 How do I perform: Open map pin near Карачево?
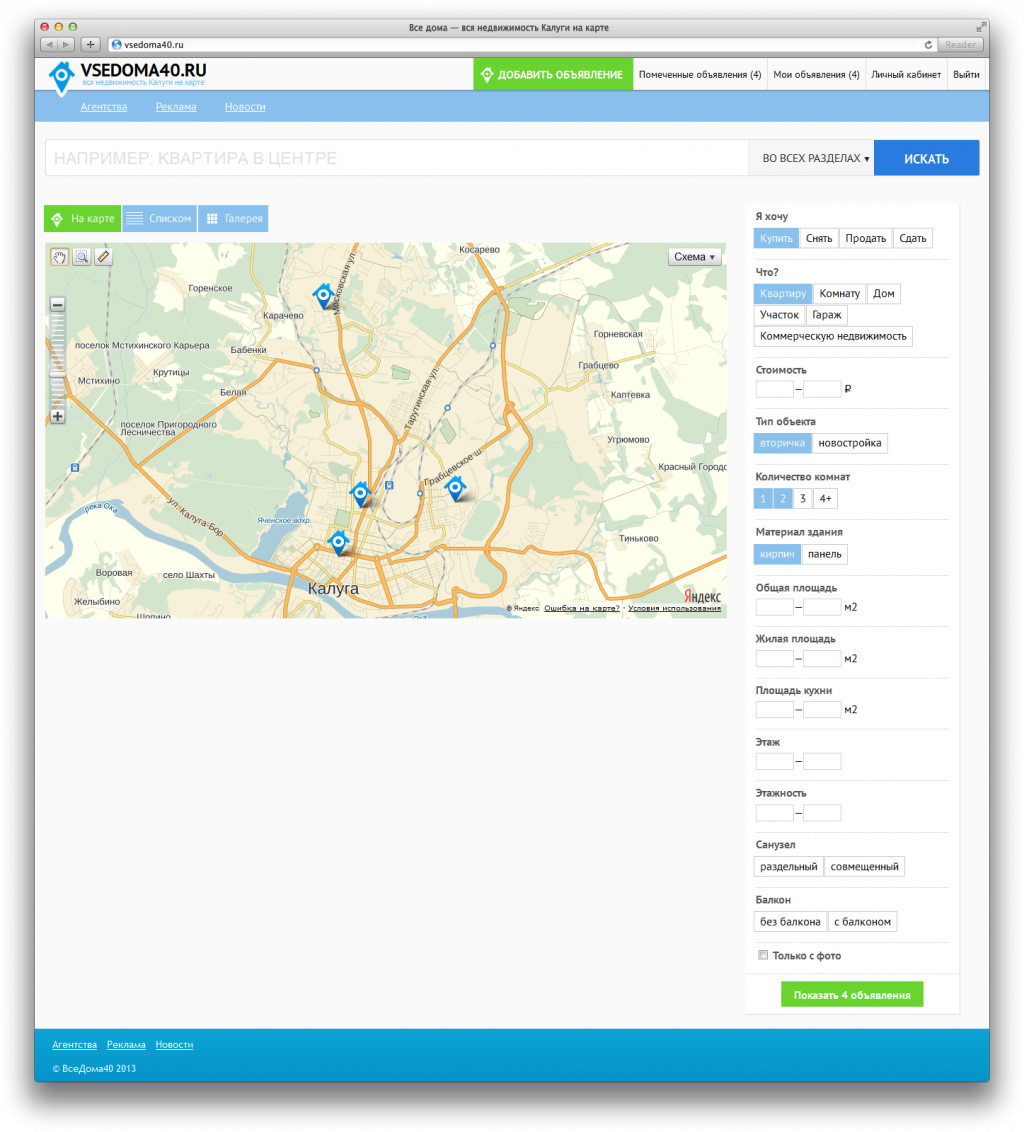(x=324, y=295)
